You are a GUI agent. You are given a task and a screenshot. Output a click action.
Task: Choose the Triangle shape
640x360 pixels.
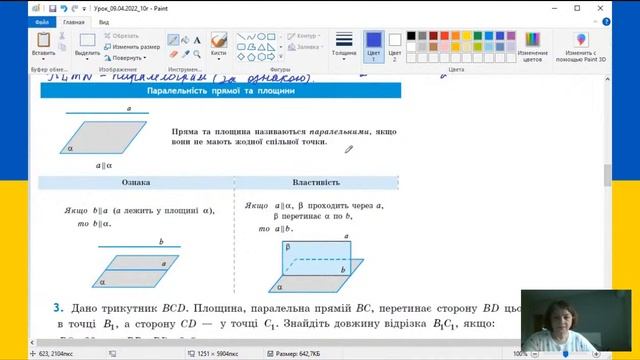click(261, 47)
